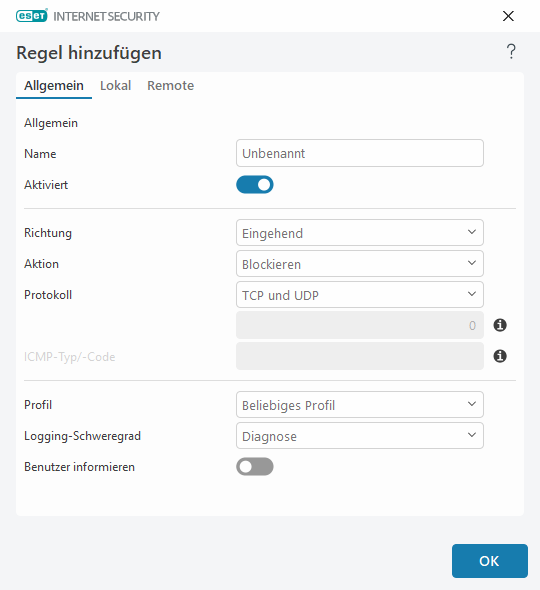Click the Name field containing Unbenannt
Viewport: 540px width, 590px height.
tap(360, 153)
